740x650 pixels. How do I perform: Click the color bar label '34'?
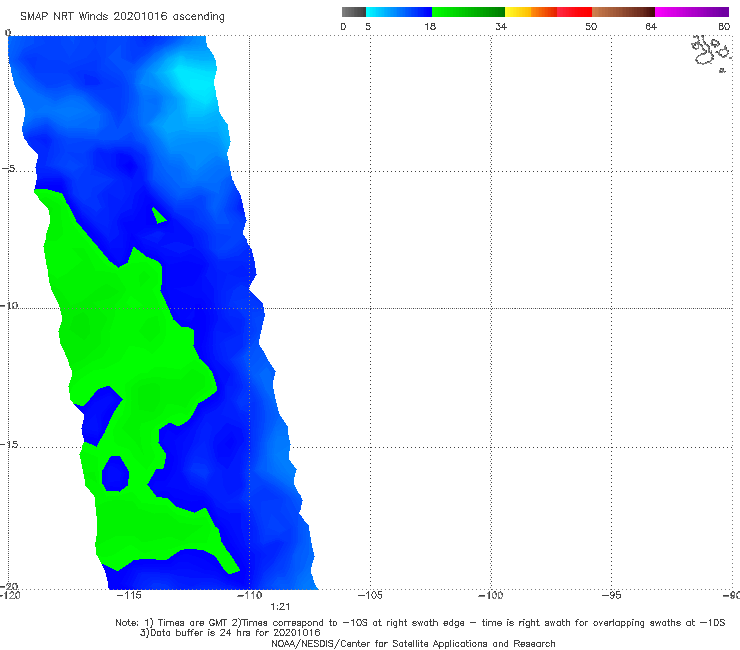pyautogui.click(x=501, y=26)
